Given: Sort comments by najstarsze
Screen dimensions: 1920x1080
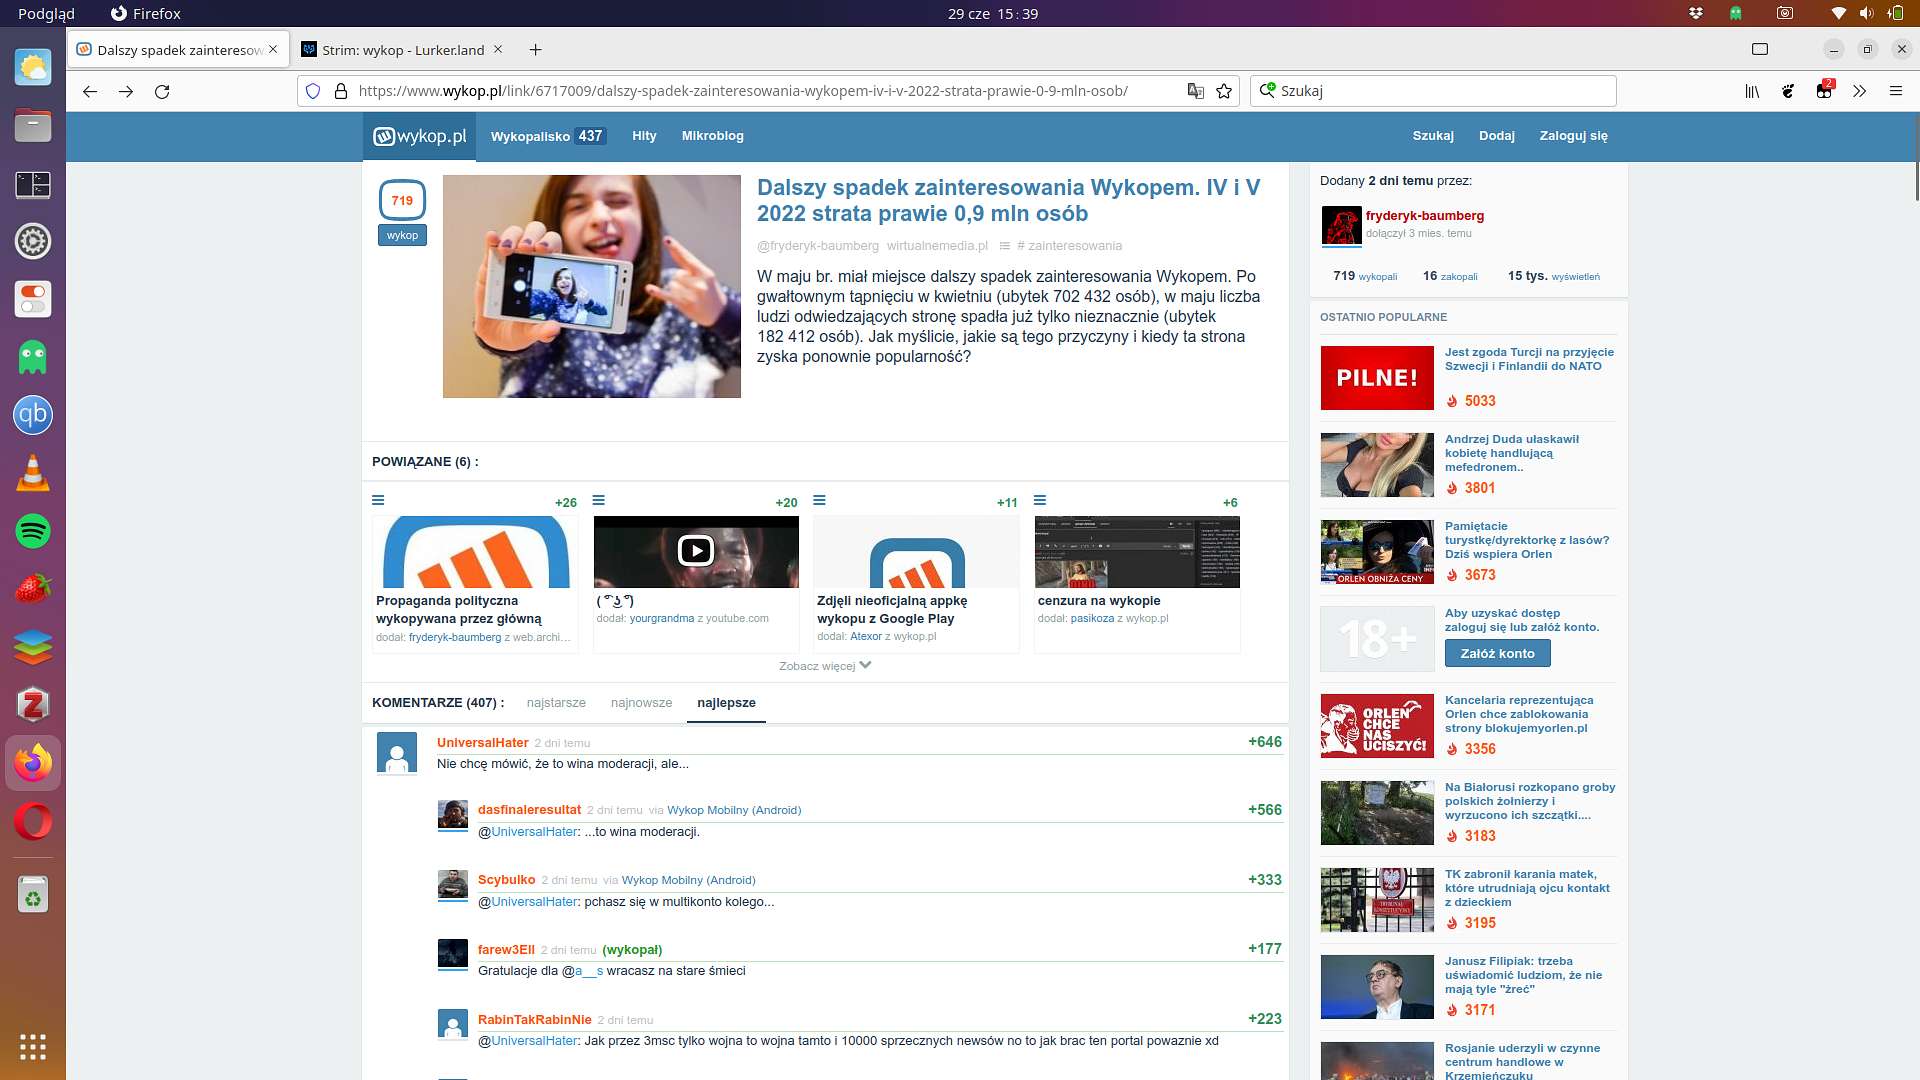Looking at the screenshot, I should (x=556, y=703).
